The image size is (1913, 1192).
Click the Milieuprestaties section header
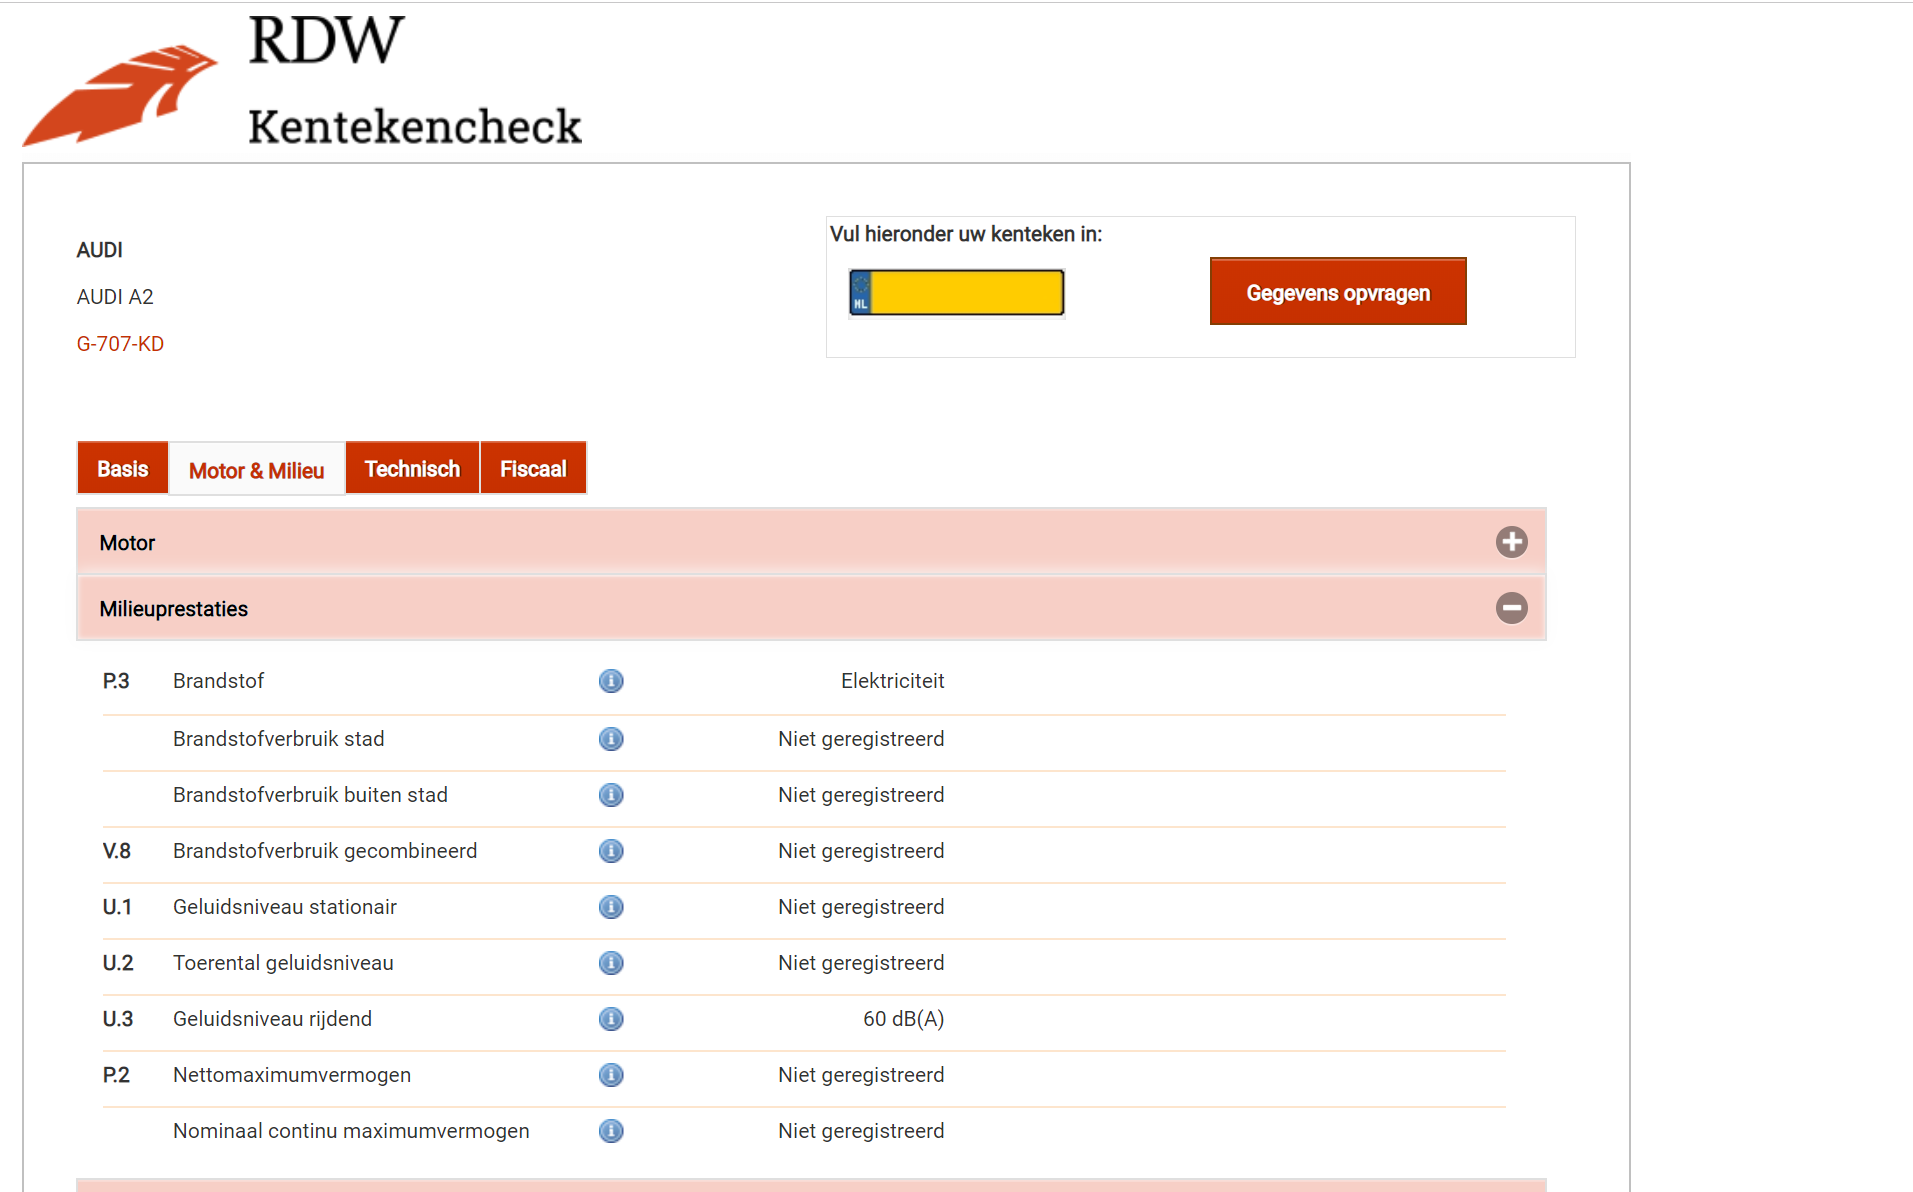(811, 608)
